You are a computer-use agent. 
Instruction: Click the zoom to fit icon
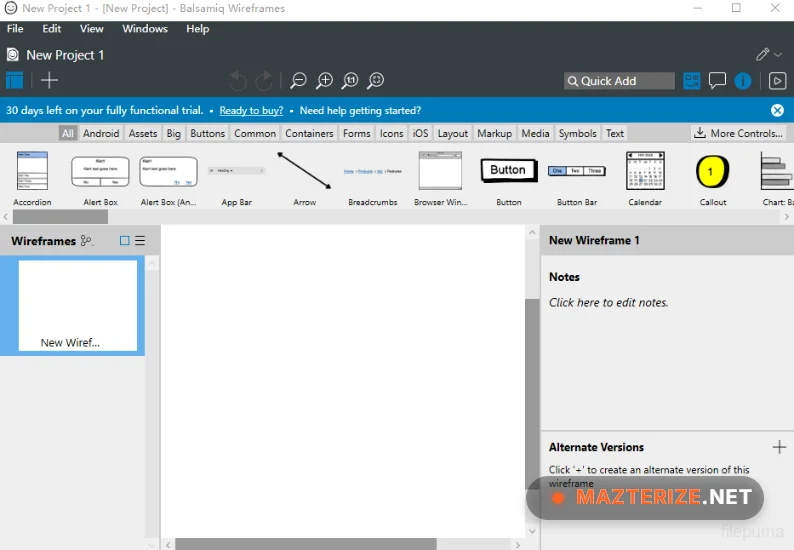coord(376,81)
